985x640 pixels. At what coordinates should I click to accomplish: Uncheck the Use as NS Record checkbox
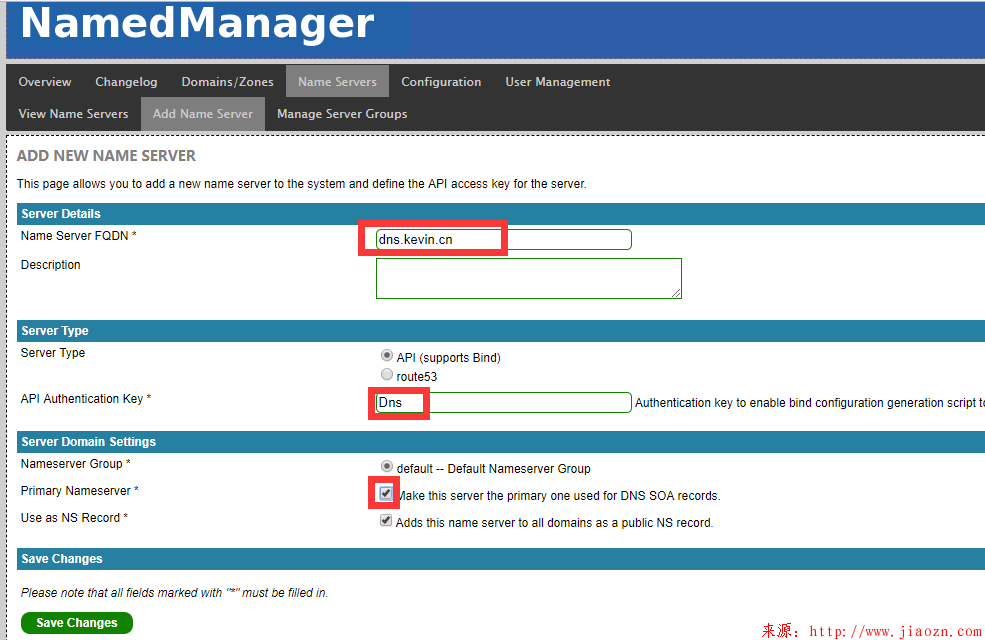click(x=386, y=521)
